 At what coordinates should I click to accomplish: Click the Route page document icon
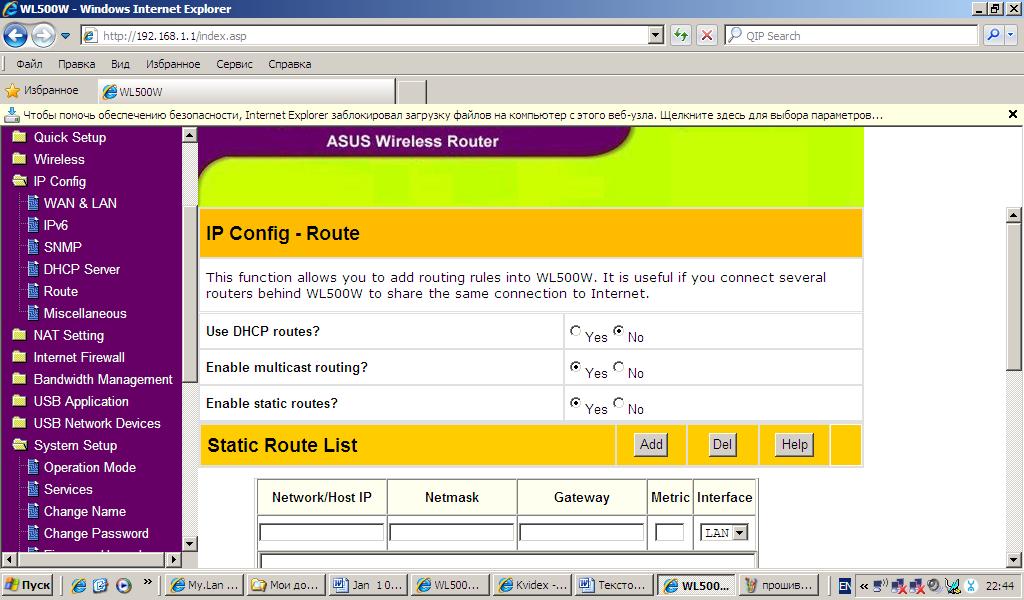33,291
